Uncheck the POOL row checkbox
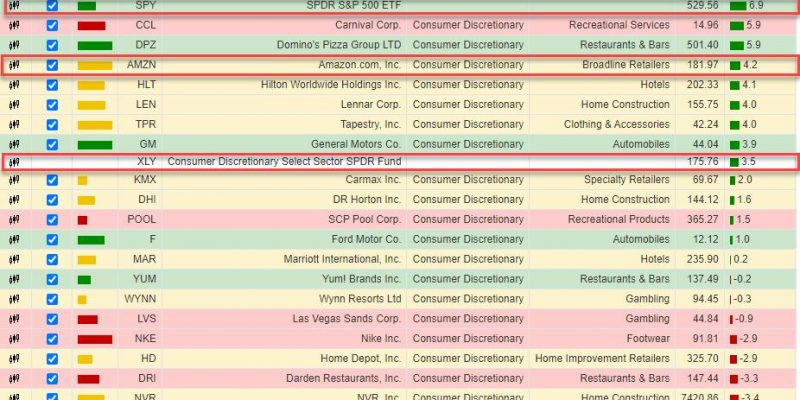Image resolution: width=800 pixels, height=400 pixels. pos(52,220)
